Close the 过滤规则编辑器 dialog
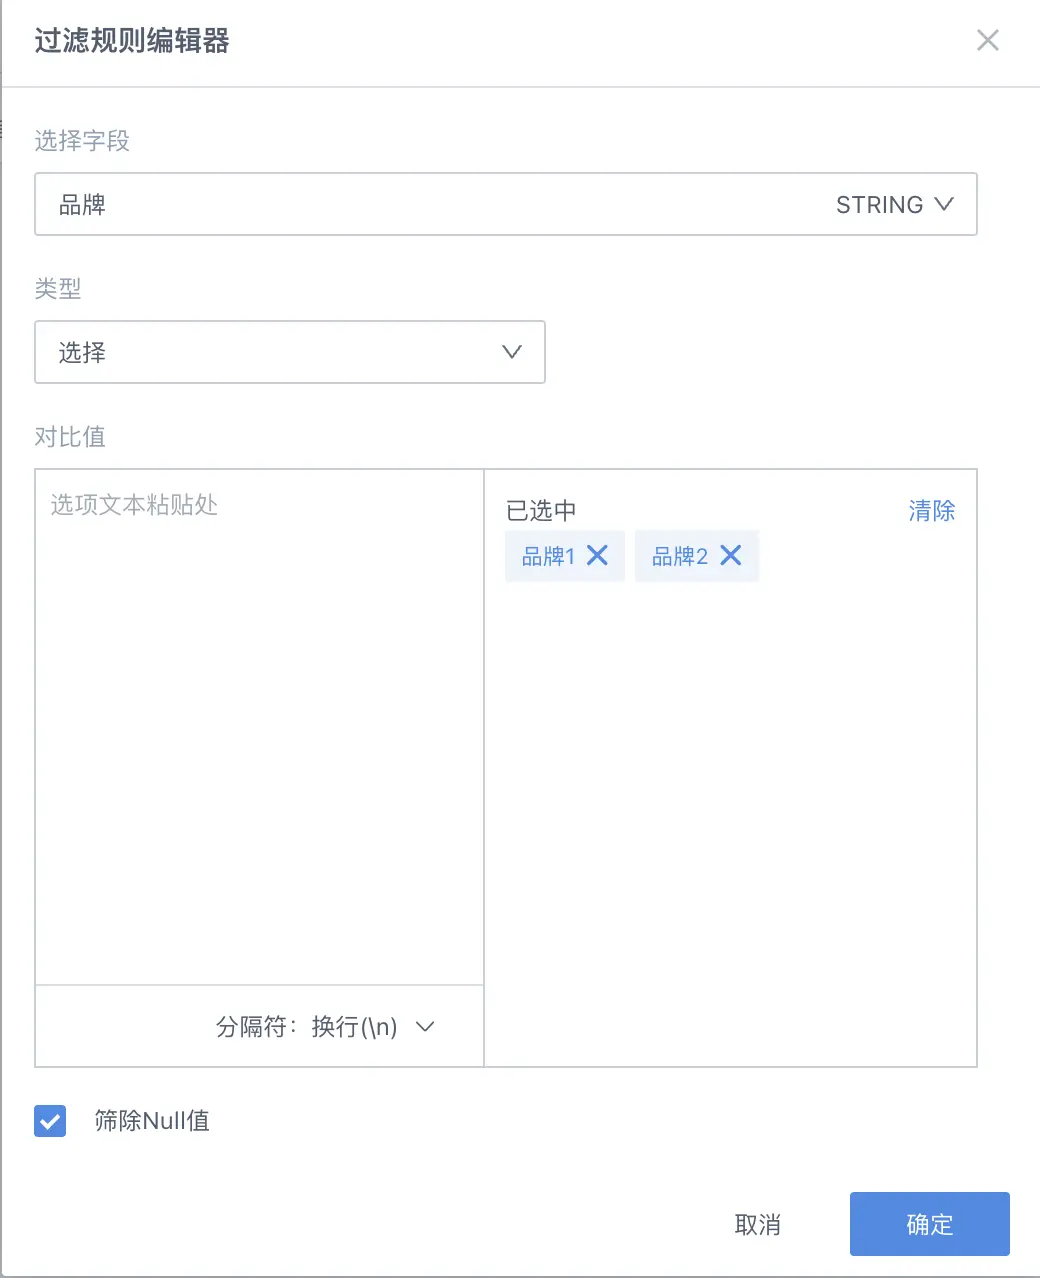 point(987,40)
